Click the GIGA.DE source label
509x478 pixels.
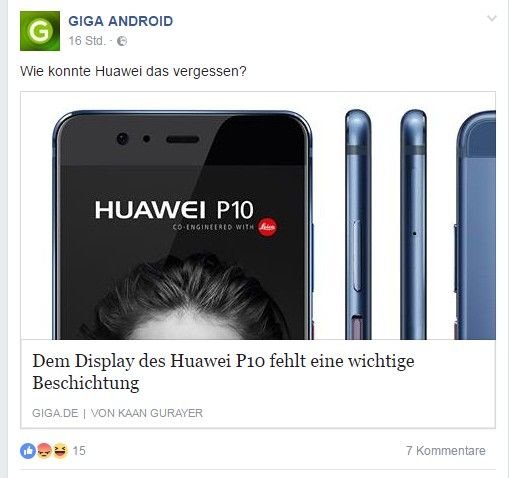coord(55,413)
